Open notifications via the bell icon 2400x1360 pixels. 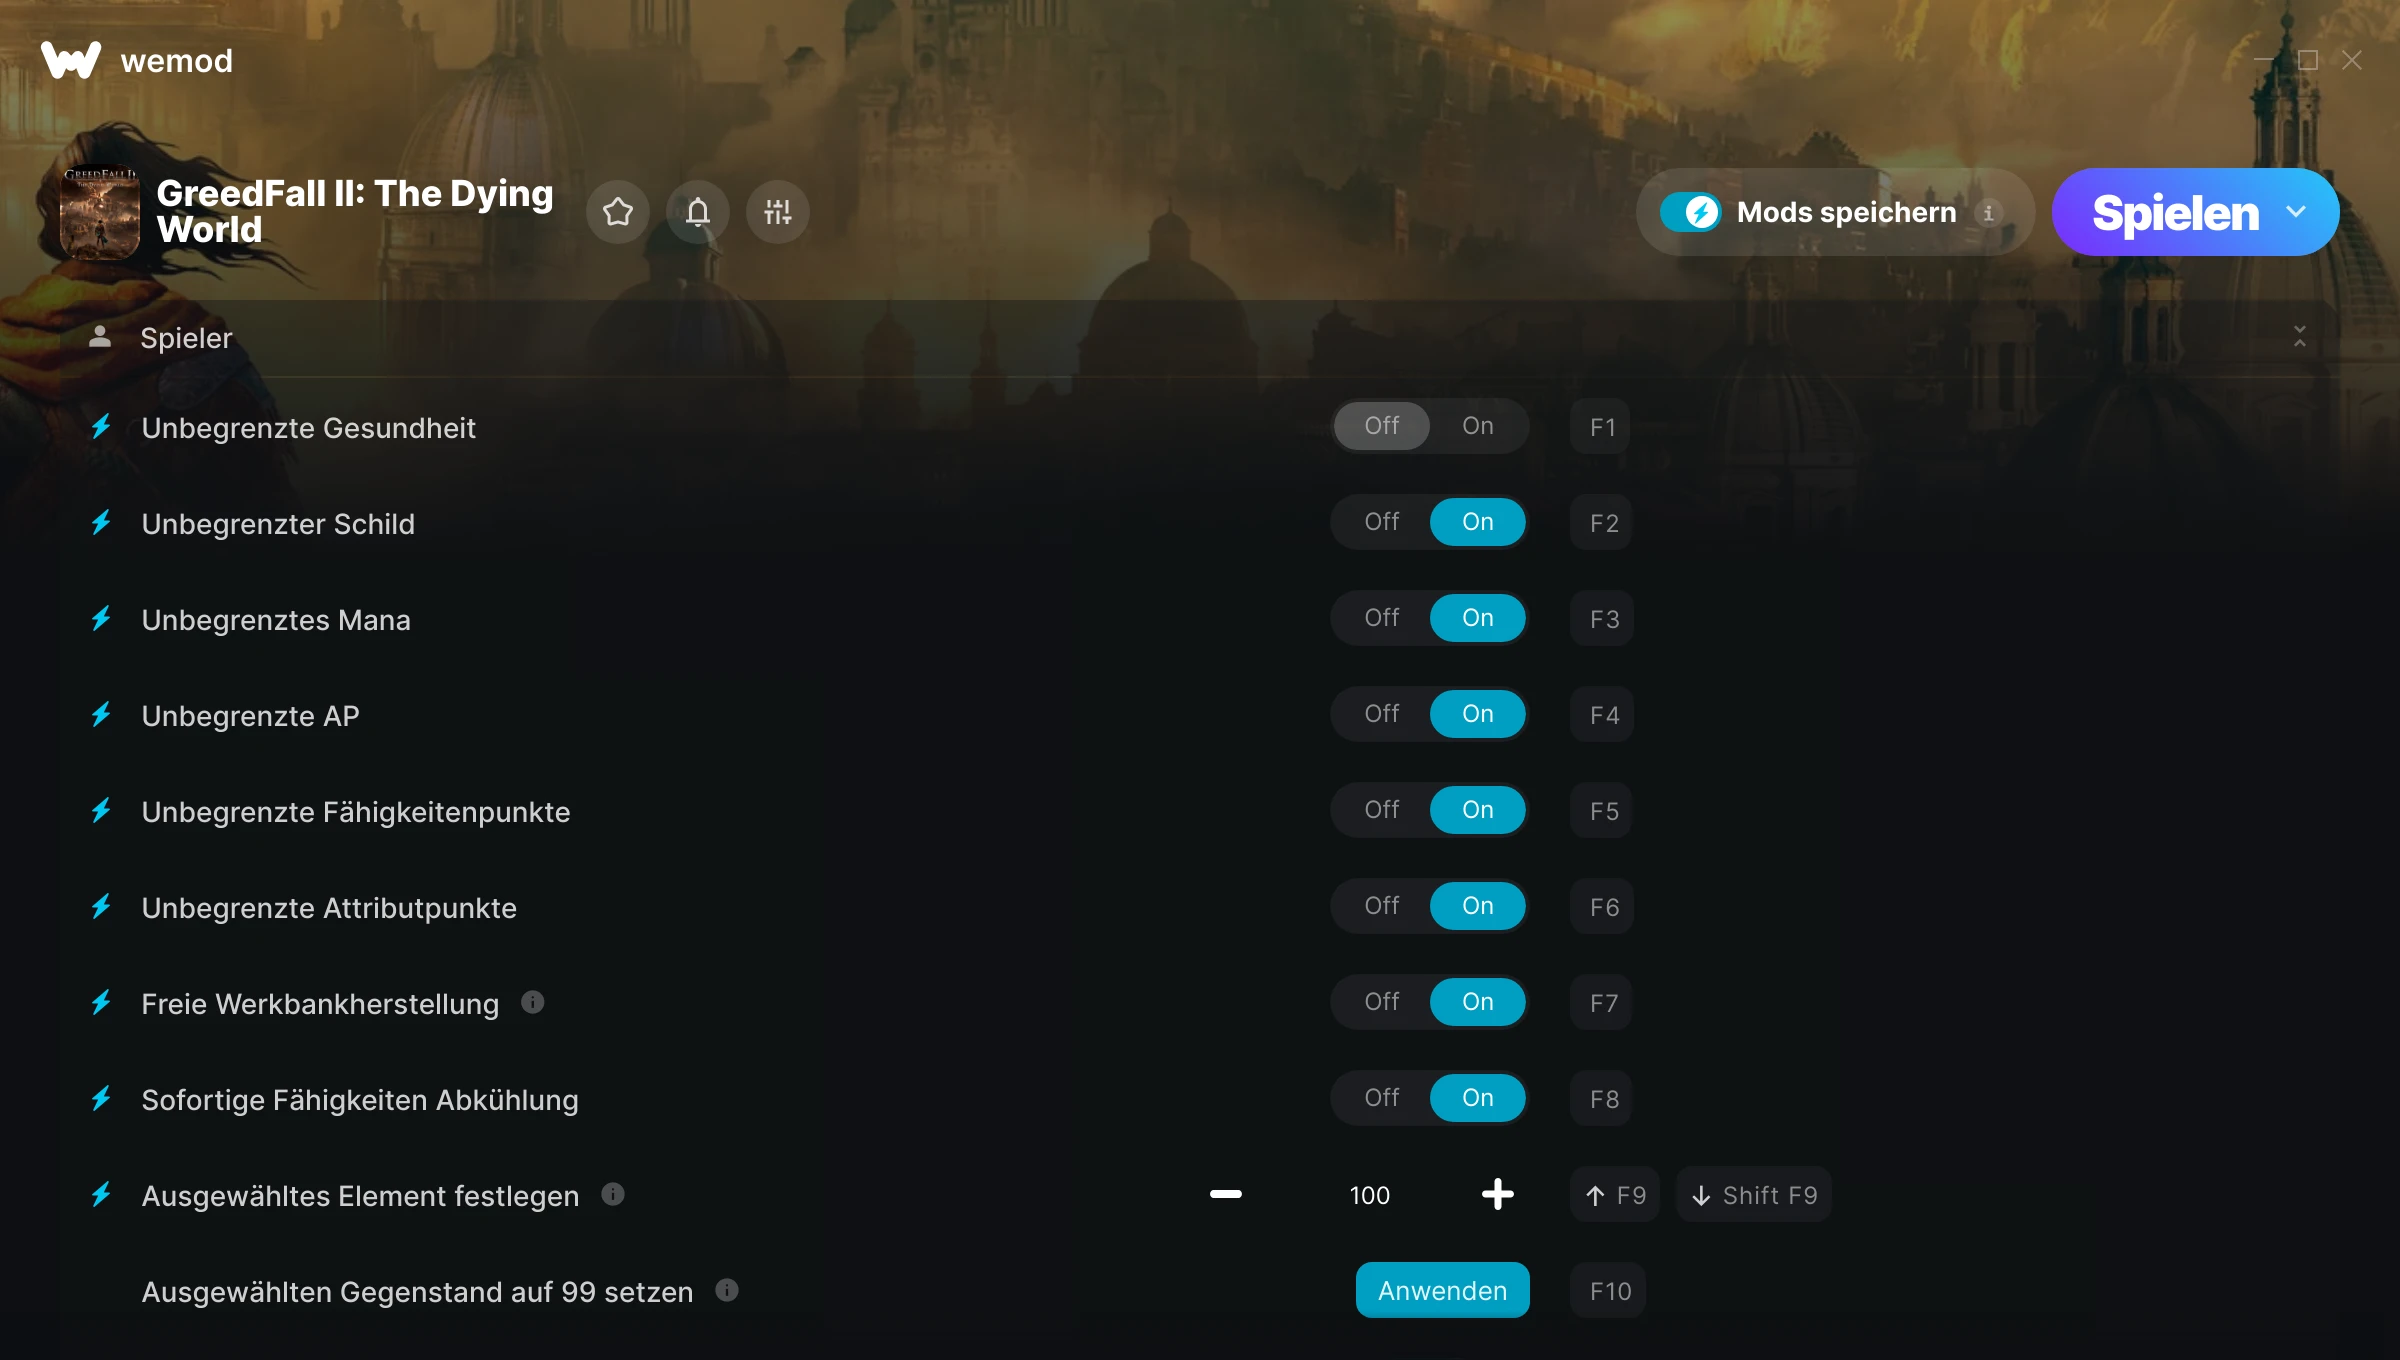(x=698, y=212)
